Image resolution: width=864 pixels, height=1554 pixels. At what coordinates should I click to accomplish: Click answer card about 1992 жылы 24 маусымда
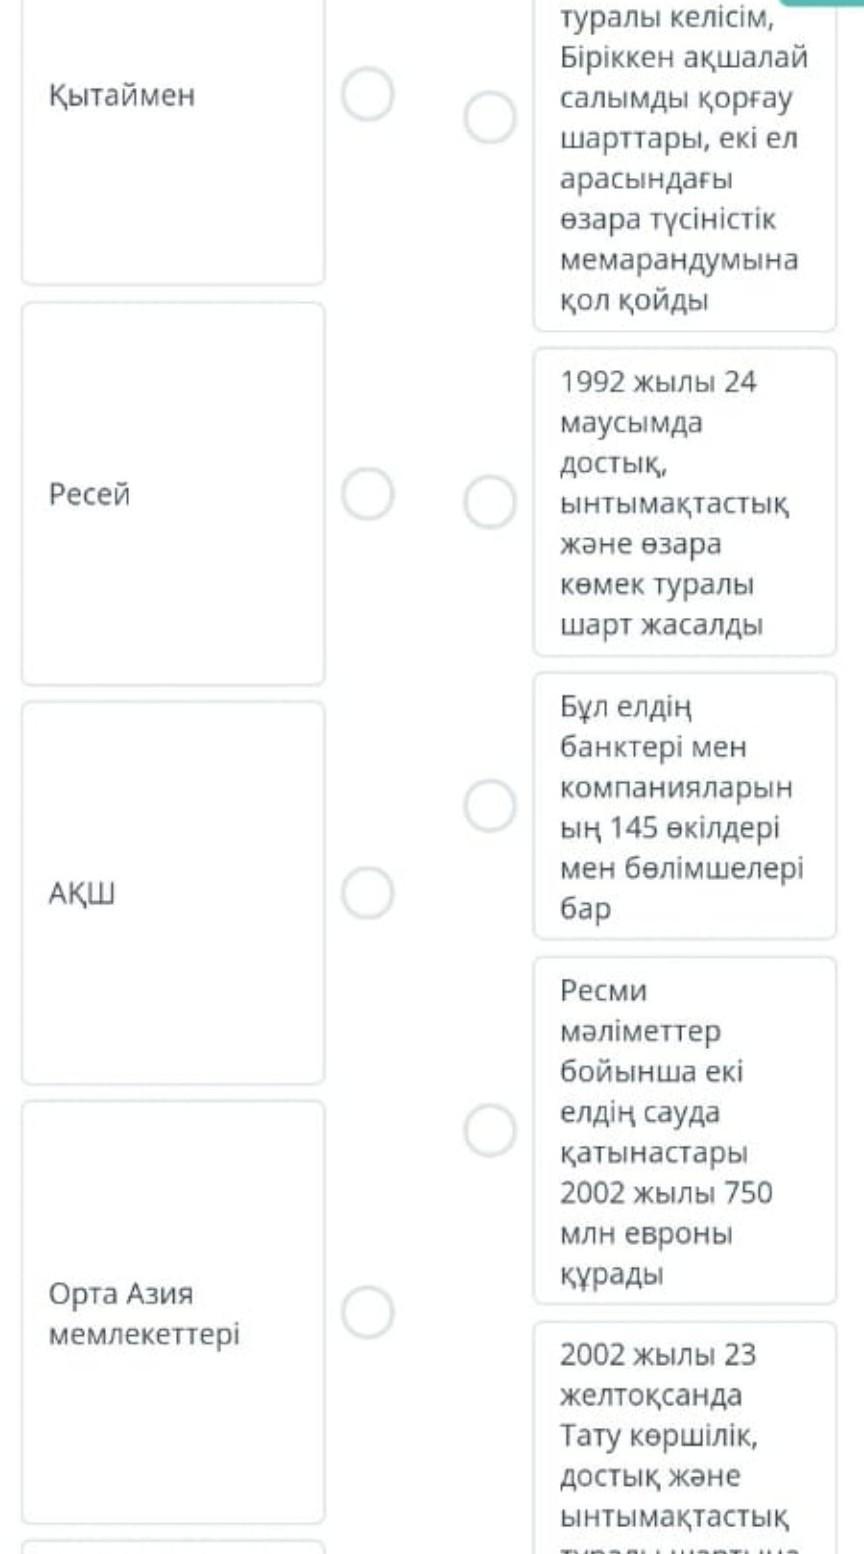point(684,502)
